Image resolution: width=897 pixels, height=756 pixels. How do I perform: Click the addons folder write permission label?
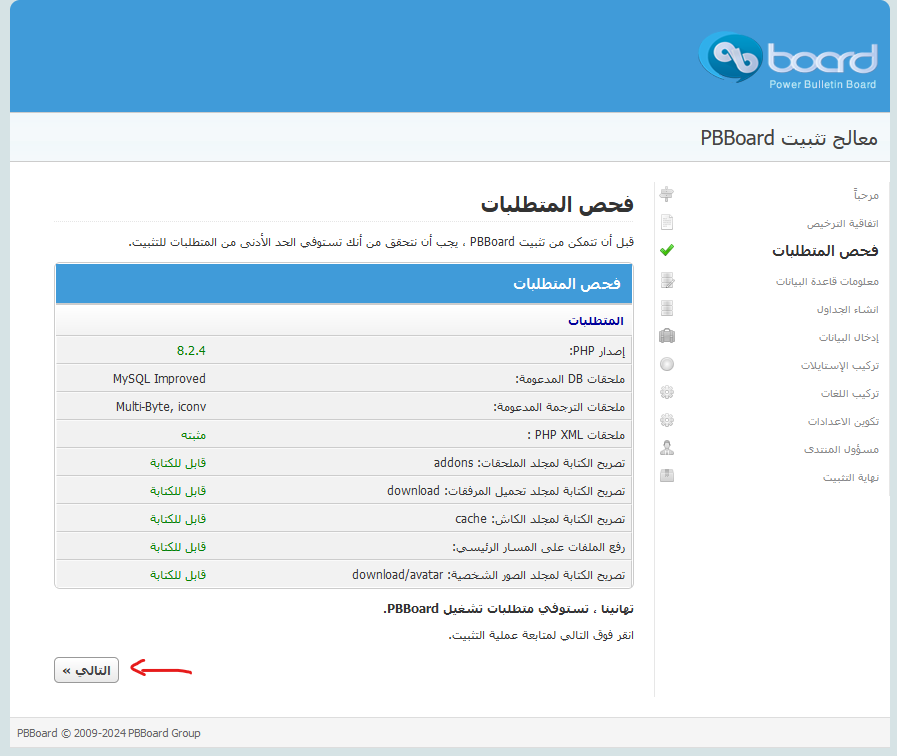point(529,463)
